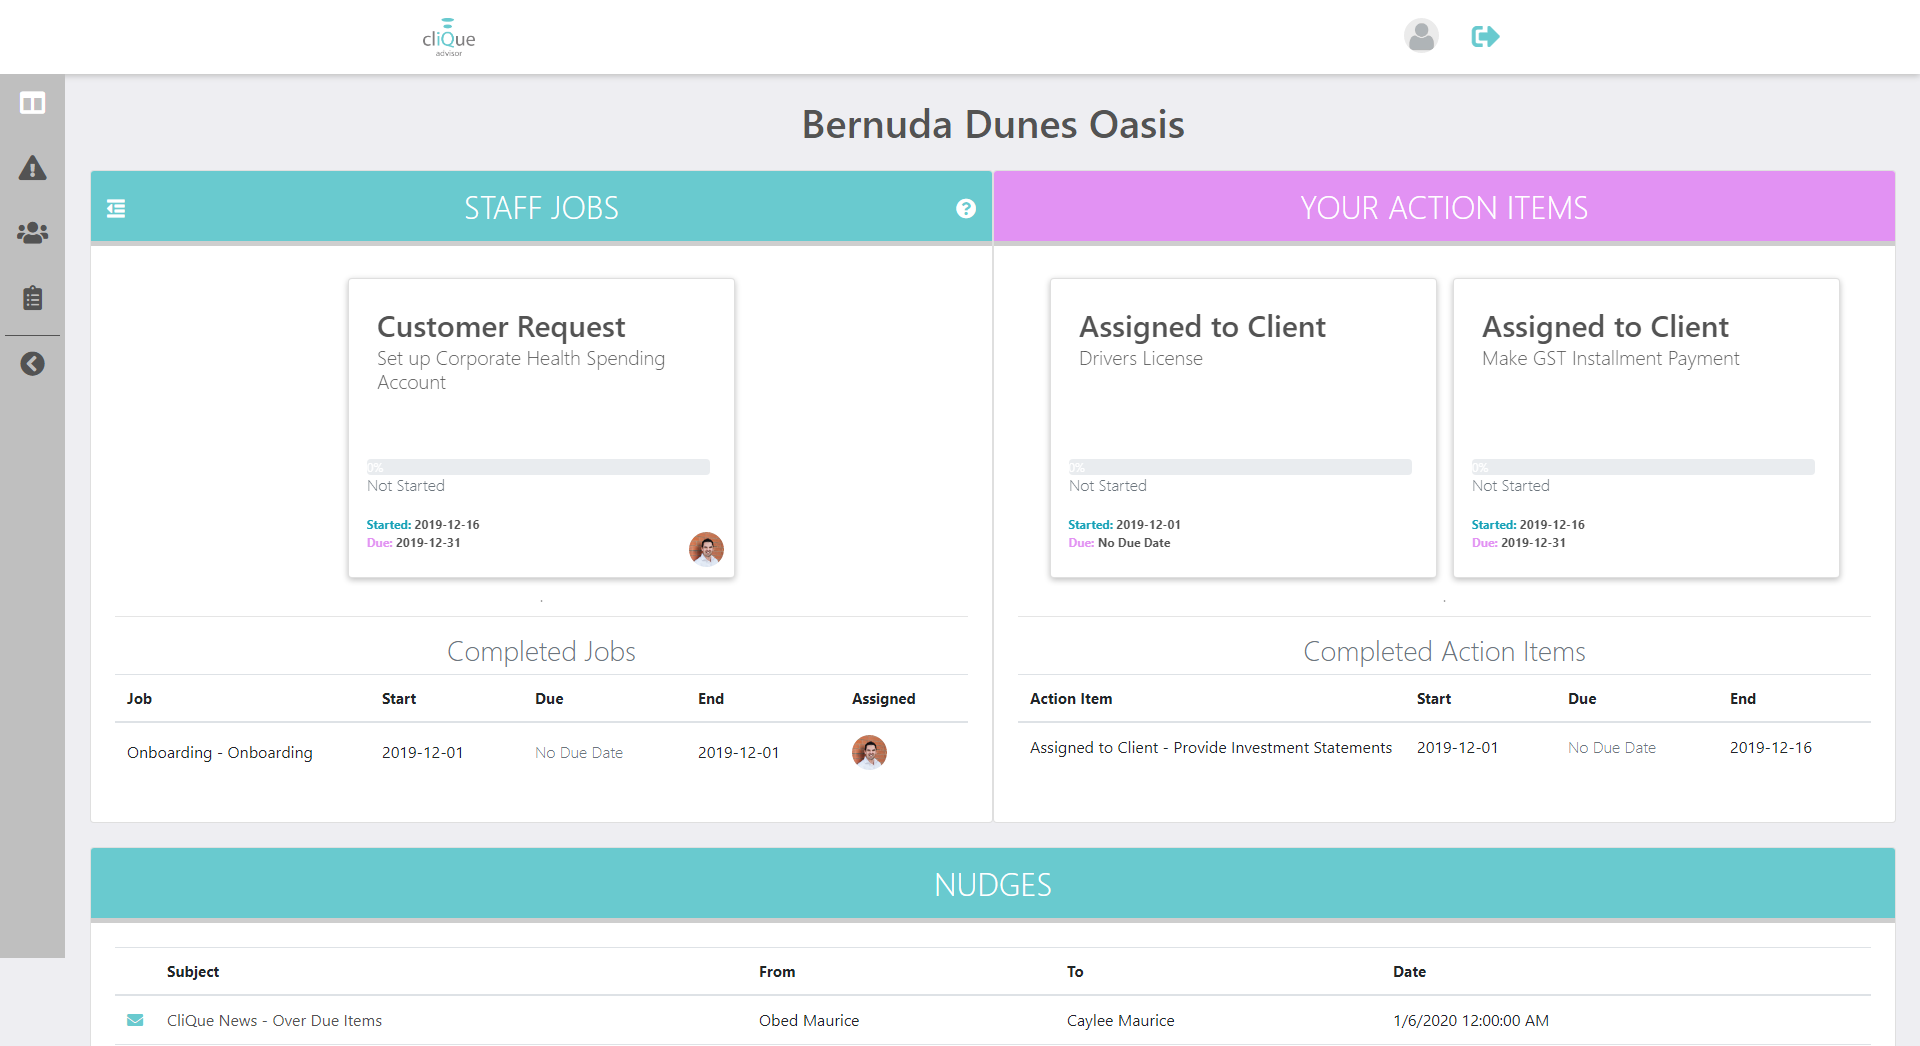Viewport: 1920px width, 1046px height.
Task: Open the Clients section from the sidebar
Action: (x=32, y=232)
